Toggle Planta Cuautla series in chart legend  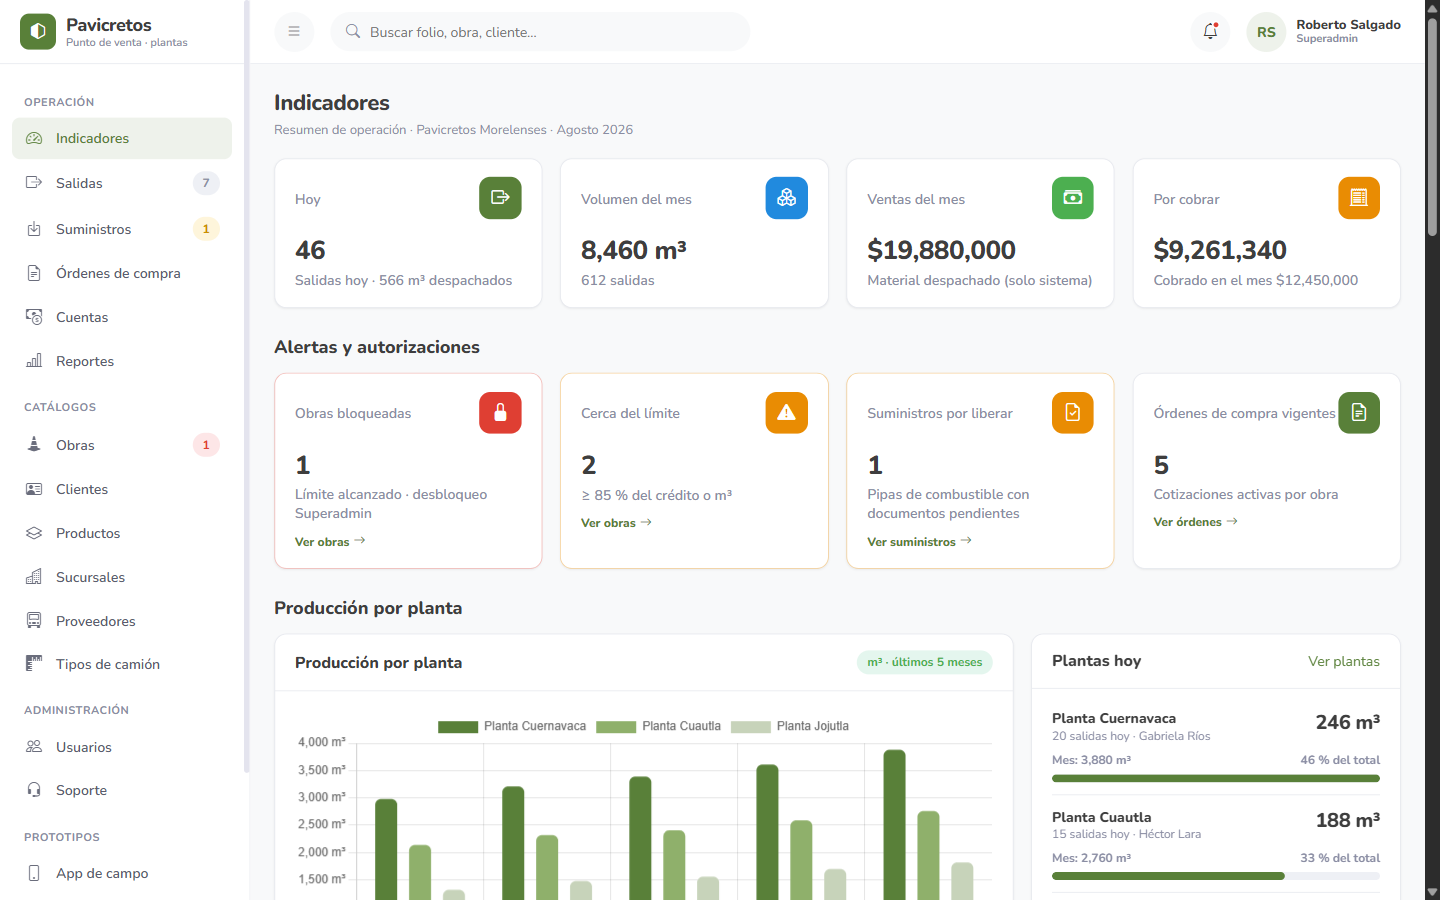point(659,726)
